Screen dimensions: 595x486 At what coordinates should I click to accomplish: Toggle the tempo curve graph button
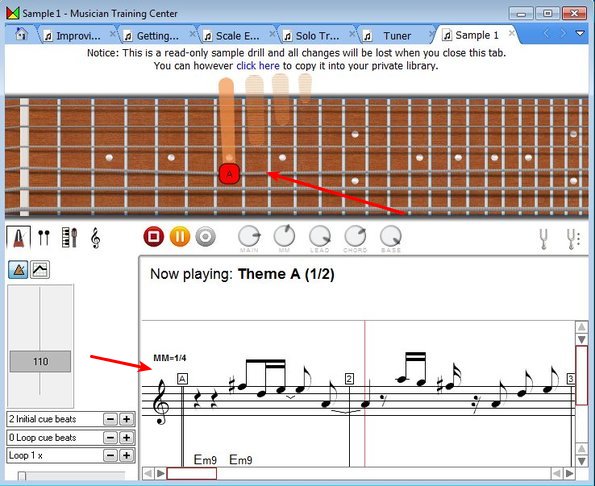point(40,270)
